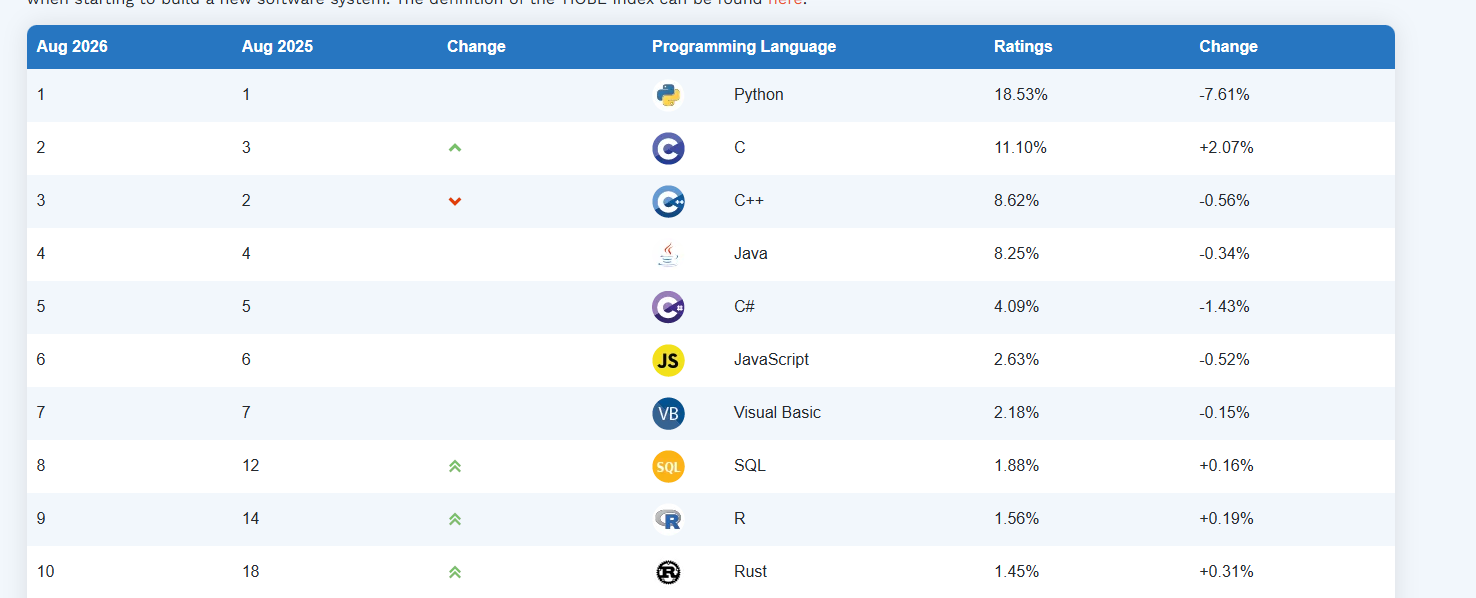Image resolution: width=1476 pixels, height=598 pixels.
Task: Select the Visual Basic language name
Action: pos(777,413)
